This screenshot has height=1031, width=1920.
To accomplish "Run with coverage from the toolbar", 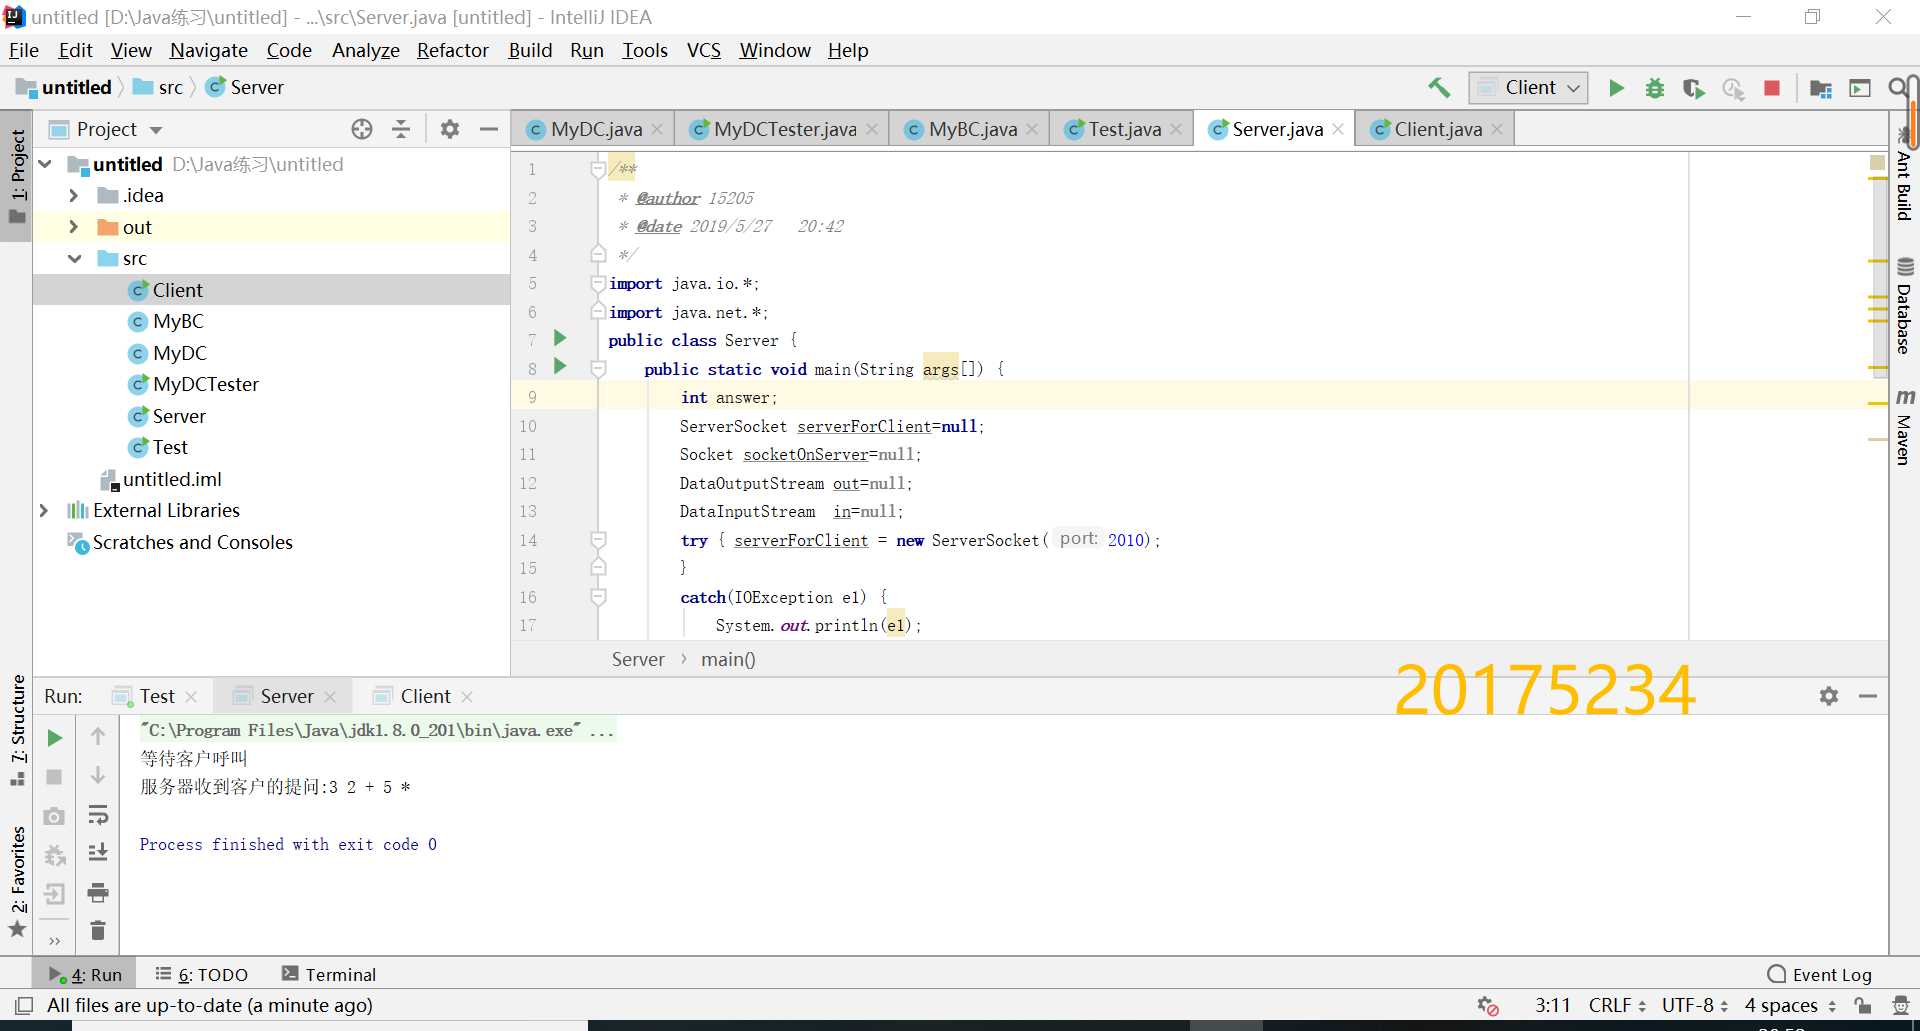I will pyautogui.click(x=1693, y=88).
